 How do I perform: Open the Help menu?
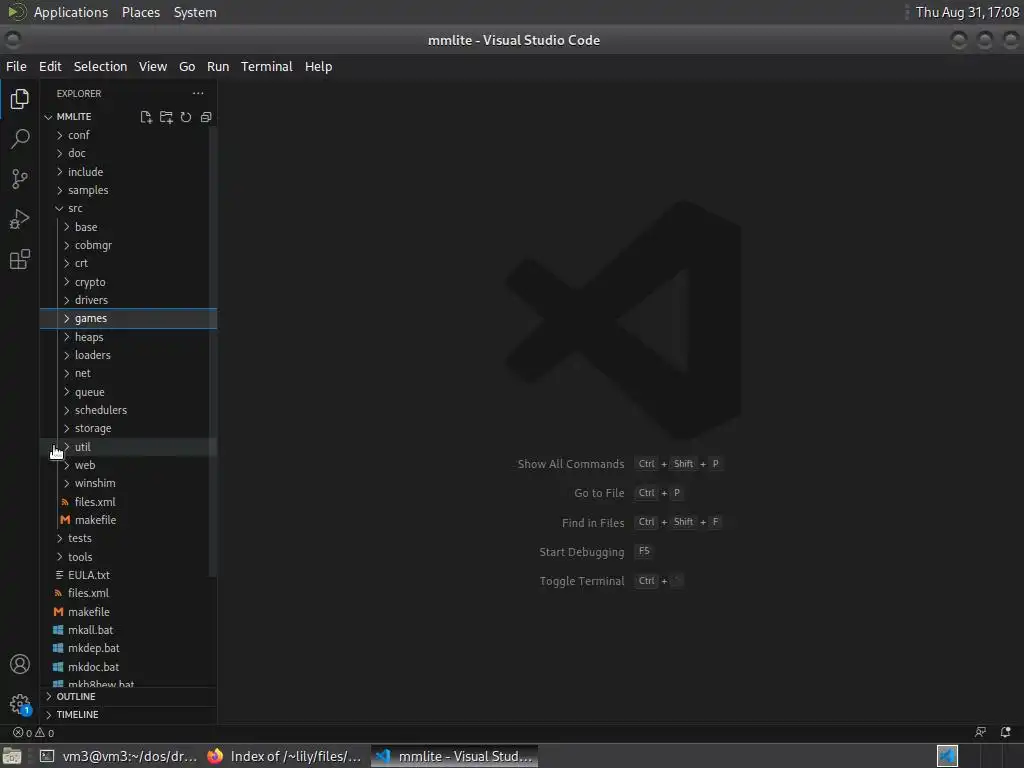point(318,67)
